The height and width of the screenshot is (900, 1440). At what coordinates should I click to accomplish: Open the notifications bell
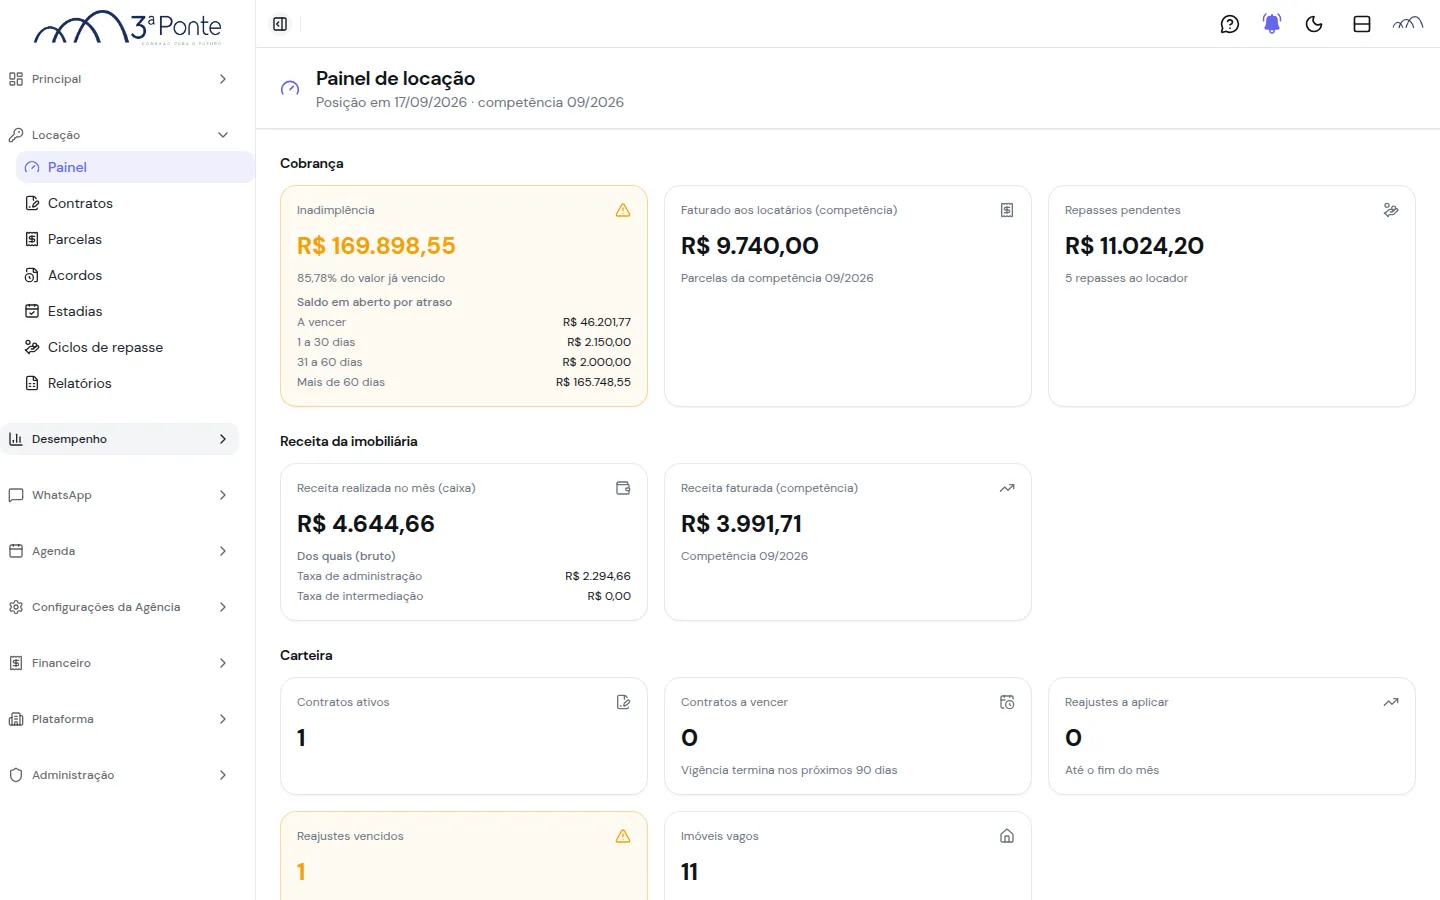pos(1272,24)
